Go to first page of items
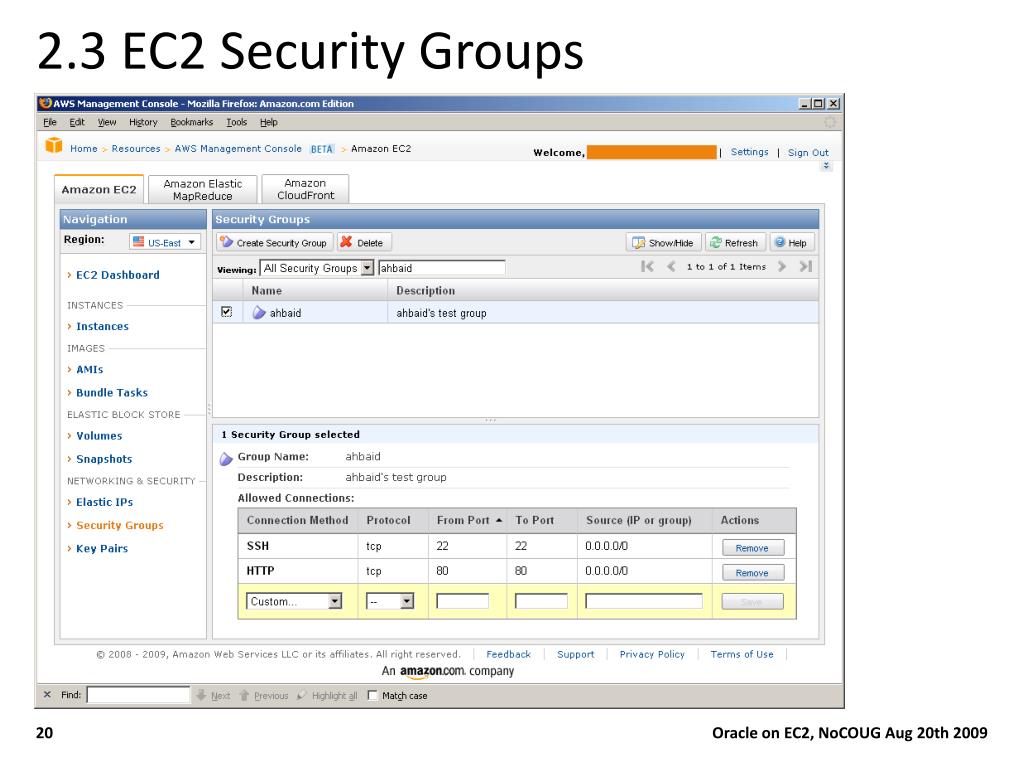 coord(647,266)
